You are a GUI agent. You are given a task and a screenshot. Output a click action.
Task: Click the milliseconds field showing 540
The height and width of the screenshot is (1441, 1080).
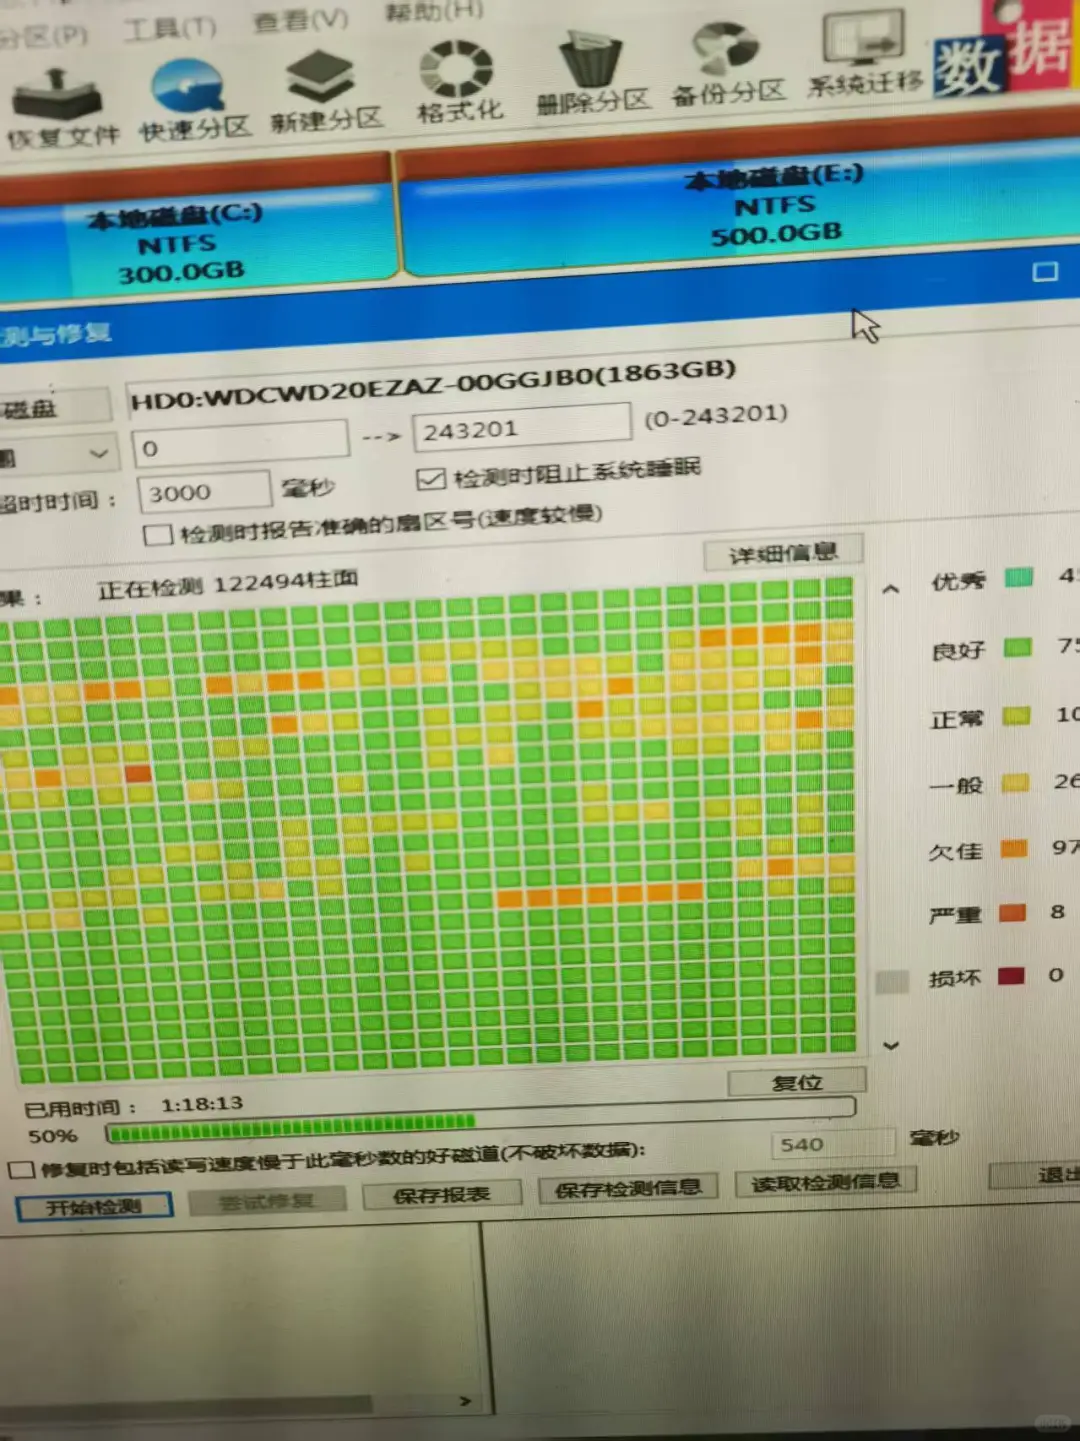832,1143
